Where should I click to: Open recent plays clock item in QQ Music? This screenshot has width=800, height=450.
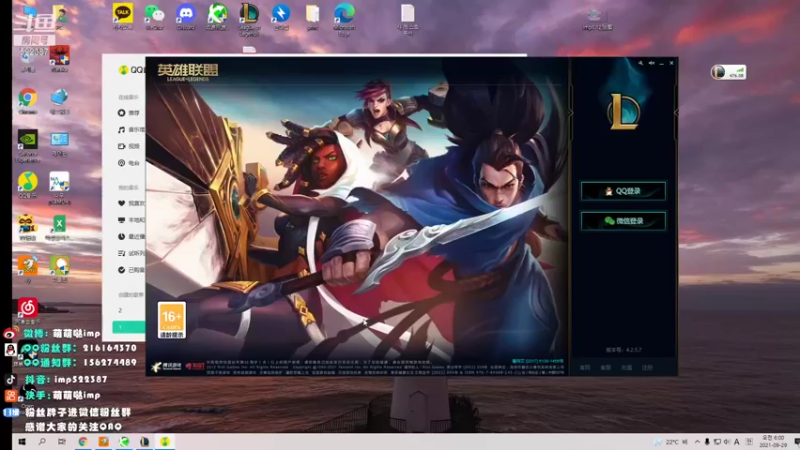(x=131, y=236)
